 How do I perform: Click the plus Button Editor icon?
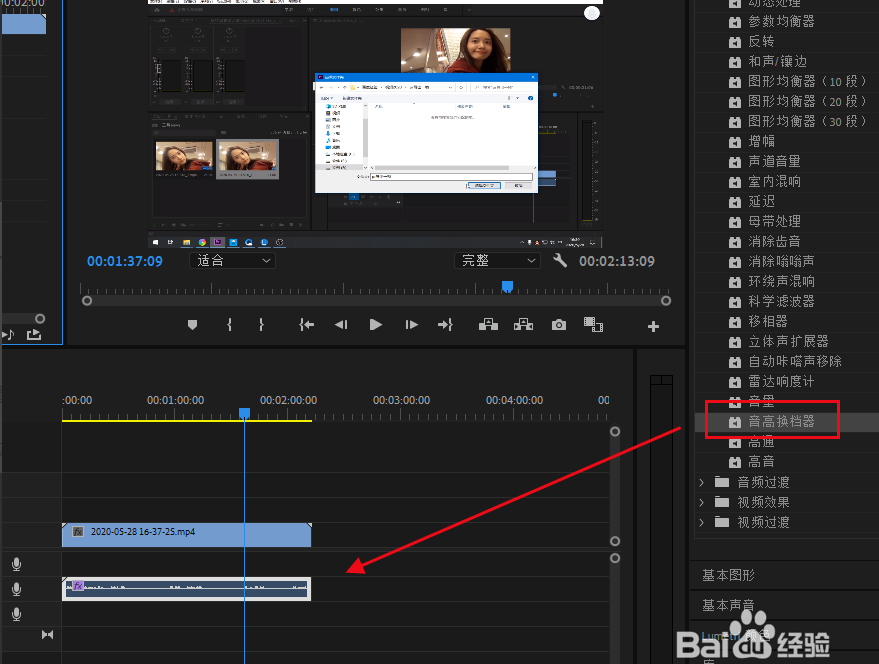[x=654, y=326]
